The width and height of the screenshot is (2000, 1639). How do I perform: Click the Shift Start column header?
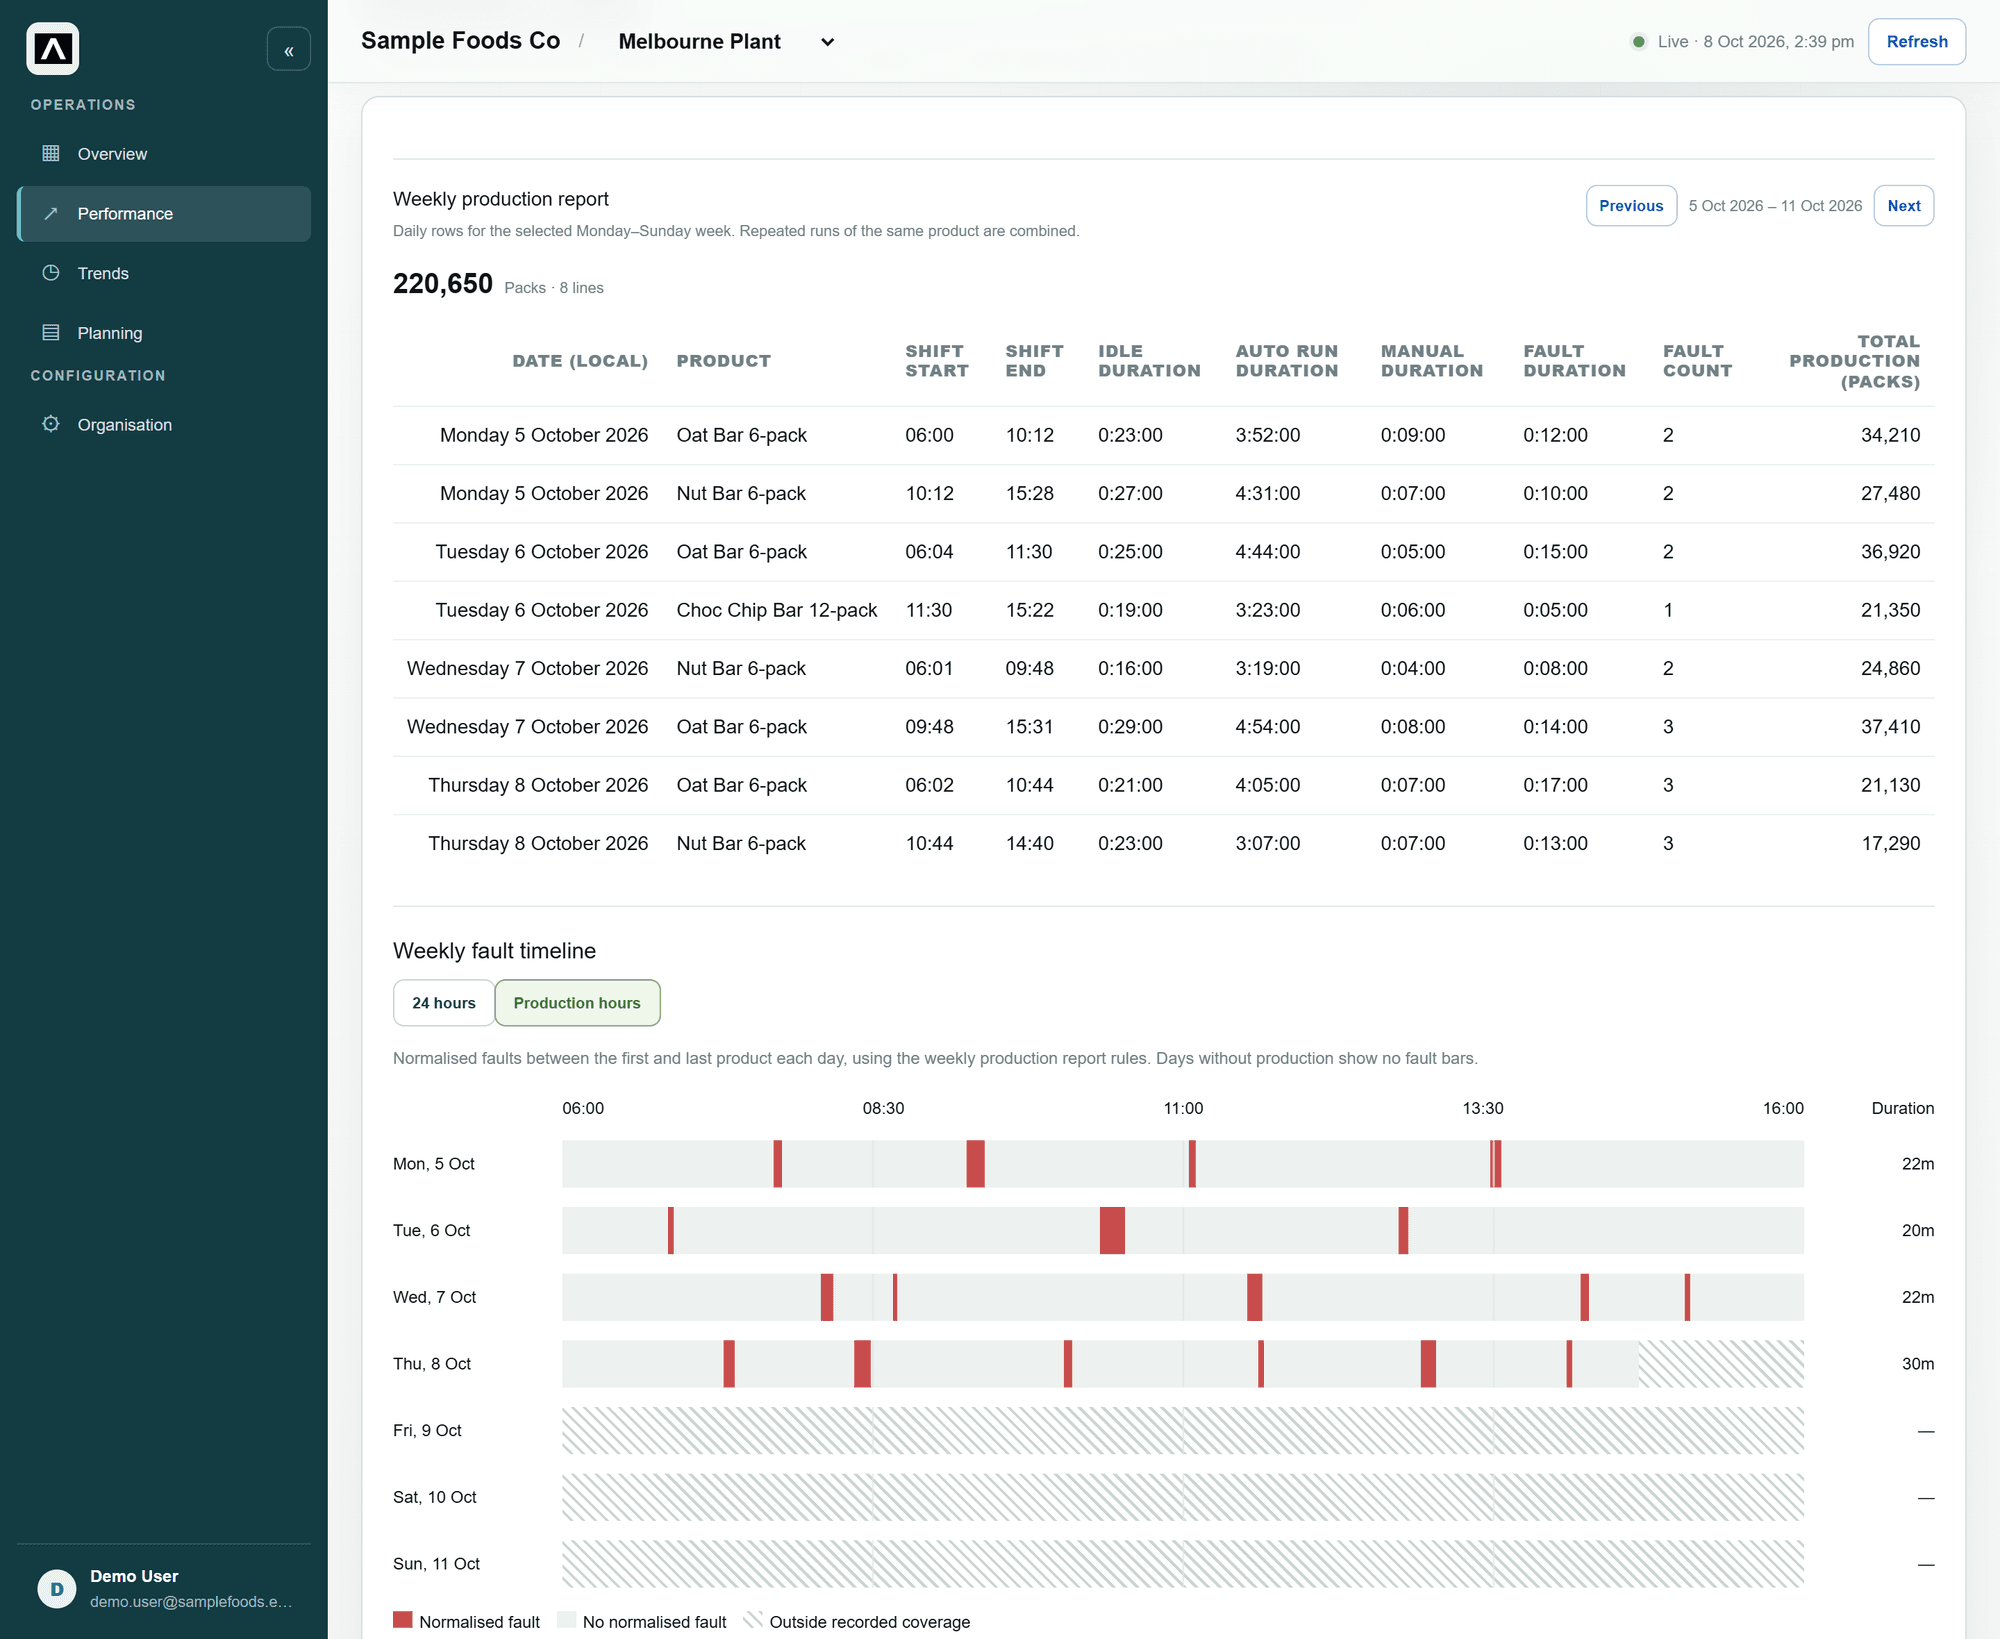[x=937, y=361]
